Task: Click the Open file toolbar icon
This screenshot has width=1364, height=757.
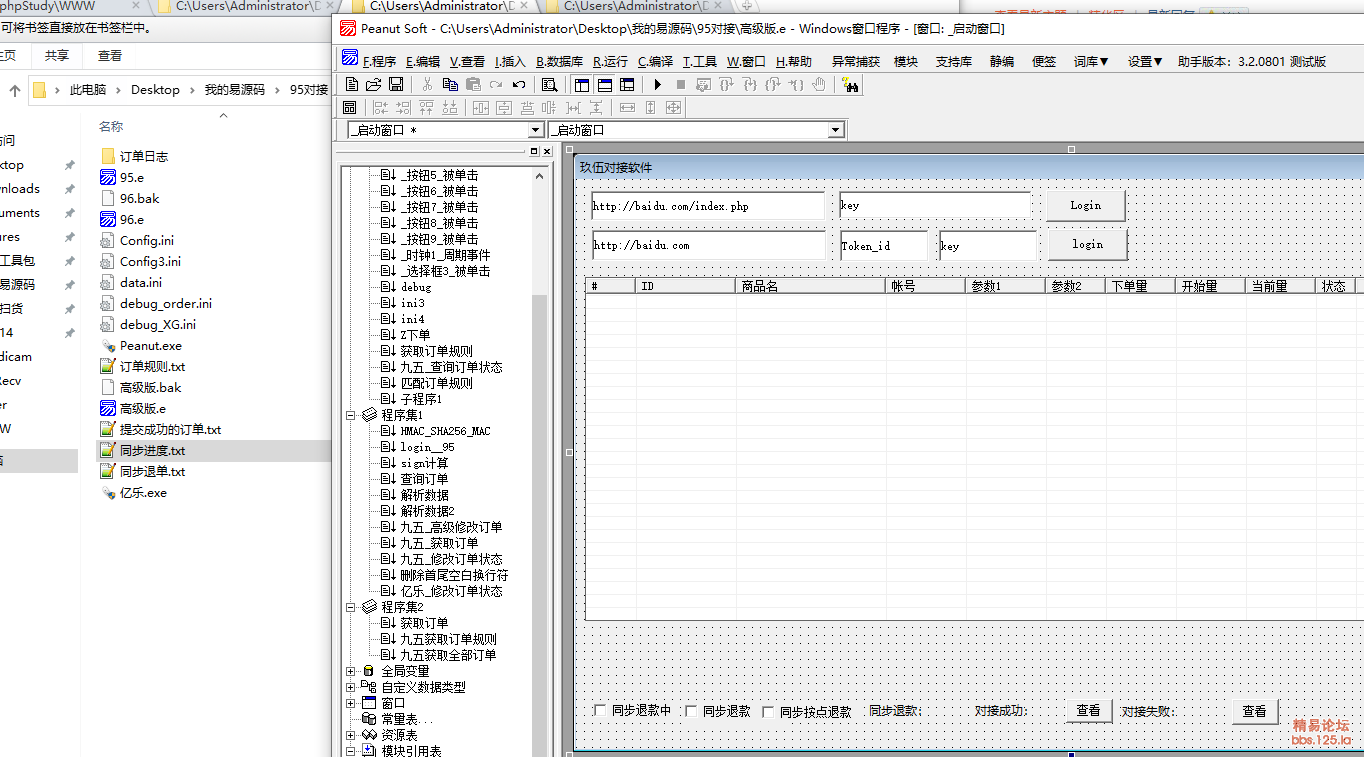Action: [x=373, y=85]
